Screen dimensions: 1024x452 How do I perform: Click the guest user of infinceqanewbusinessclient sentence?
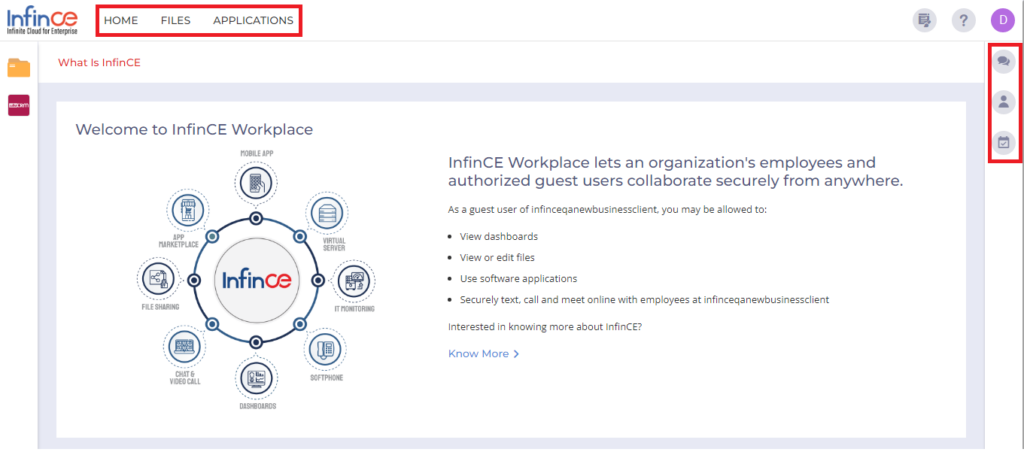coord(607,210)
